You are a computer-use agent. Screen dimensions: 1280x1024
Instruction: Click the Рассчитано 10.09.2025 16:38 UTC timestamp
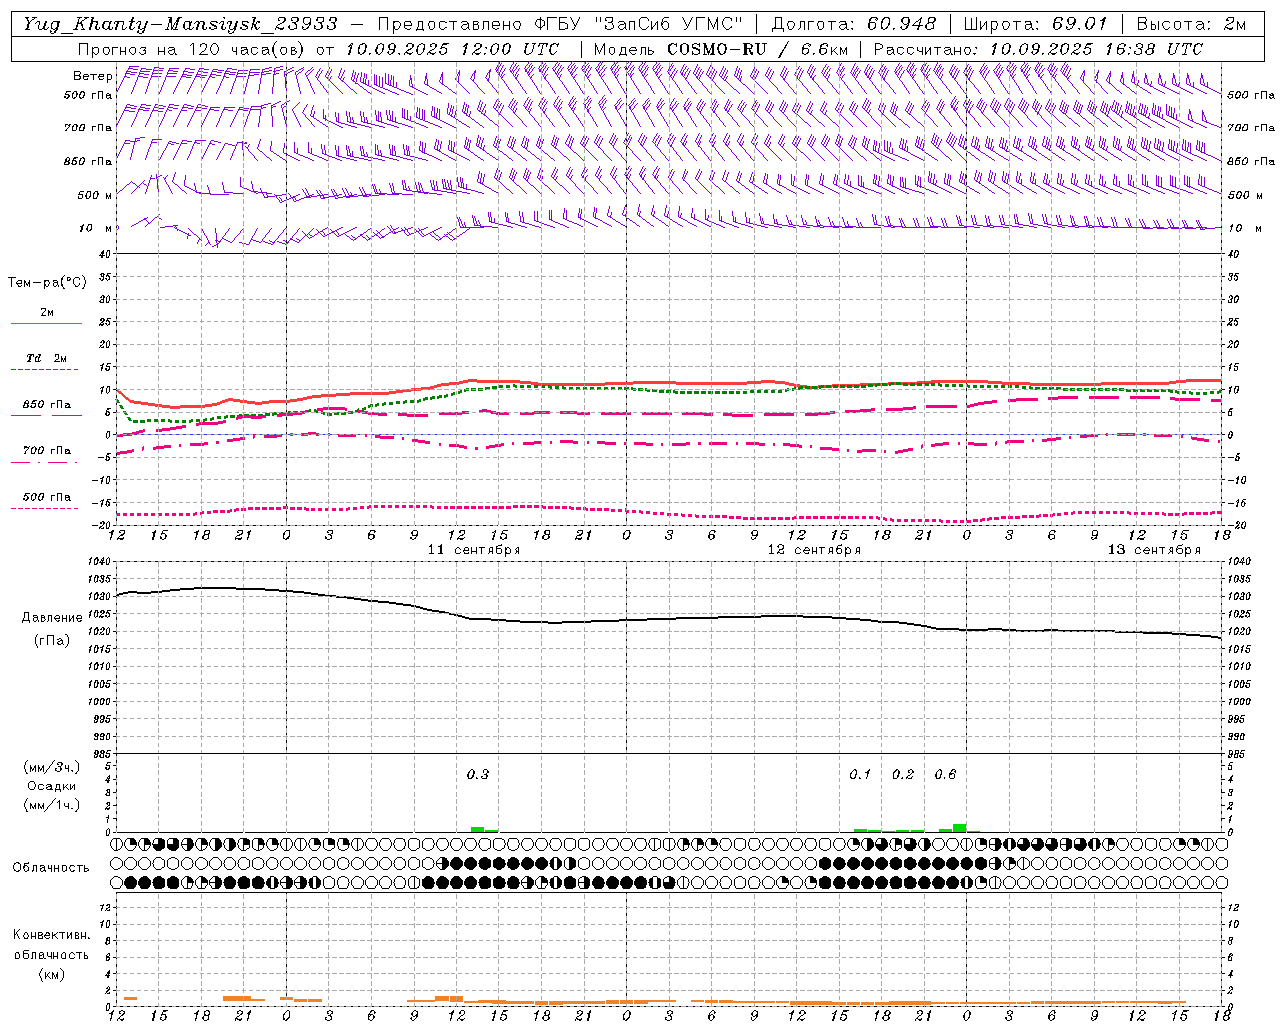click(x=1038, y=49)
